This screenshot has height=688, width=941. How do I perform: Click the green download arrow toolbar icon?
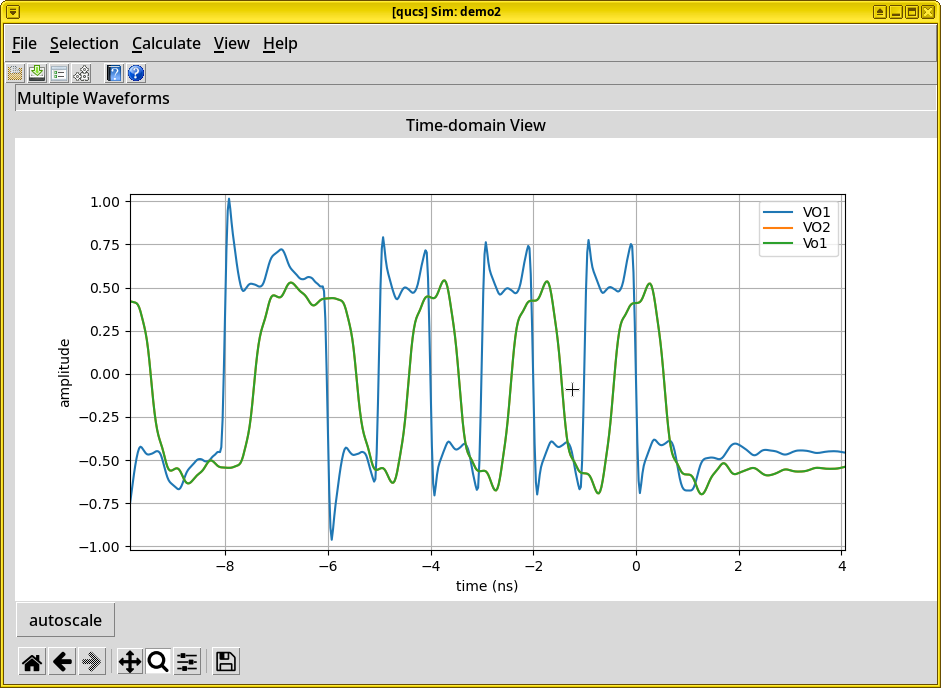(x=37, y=73)
